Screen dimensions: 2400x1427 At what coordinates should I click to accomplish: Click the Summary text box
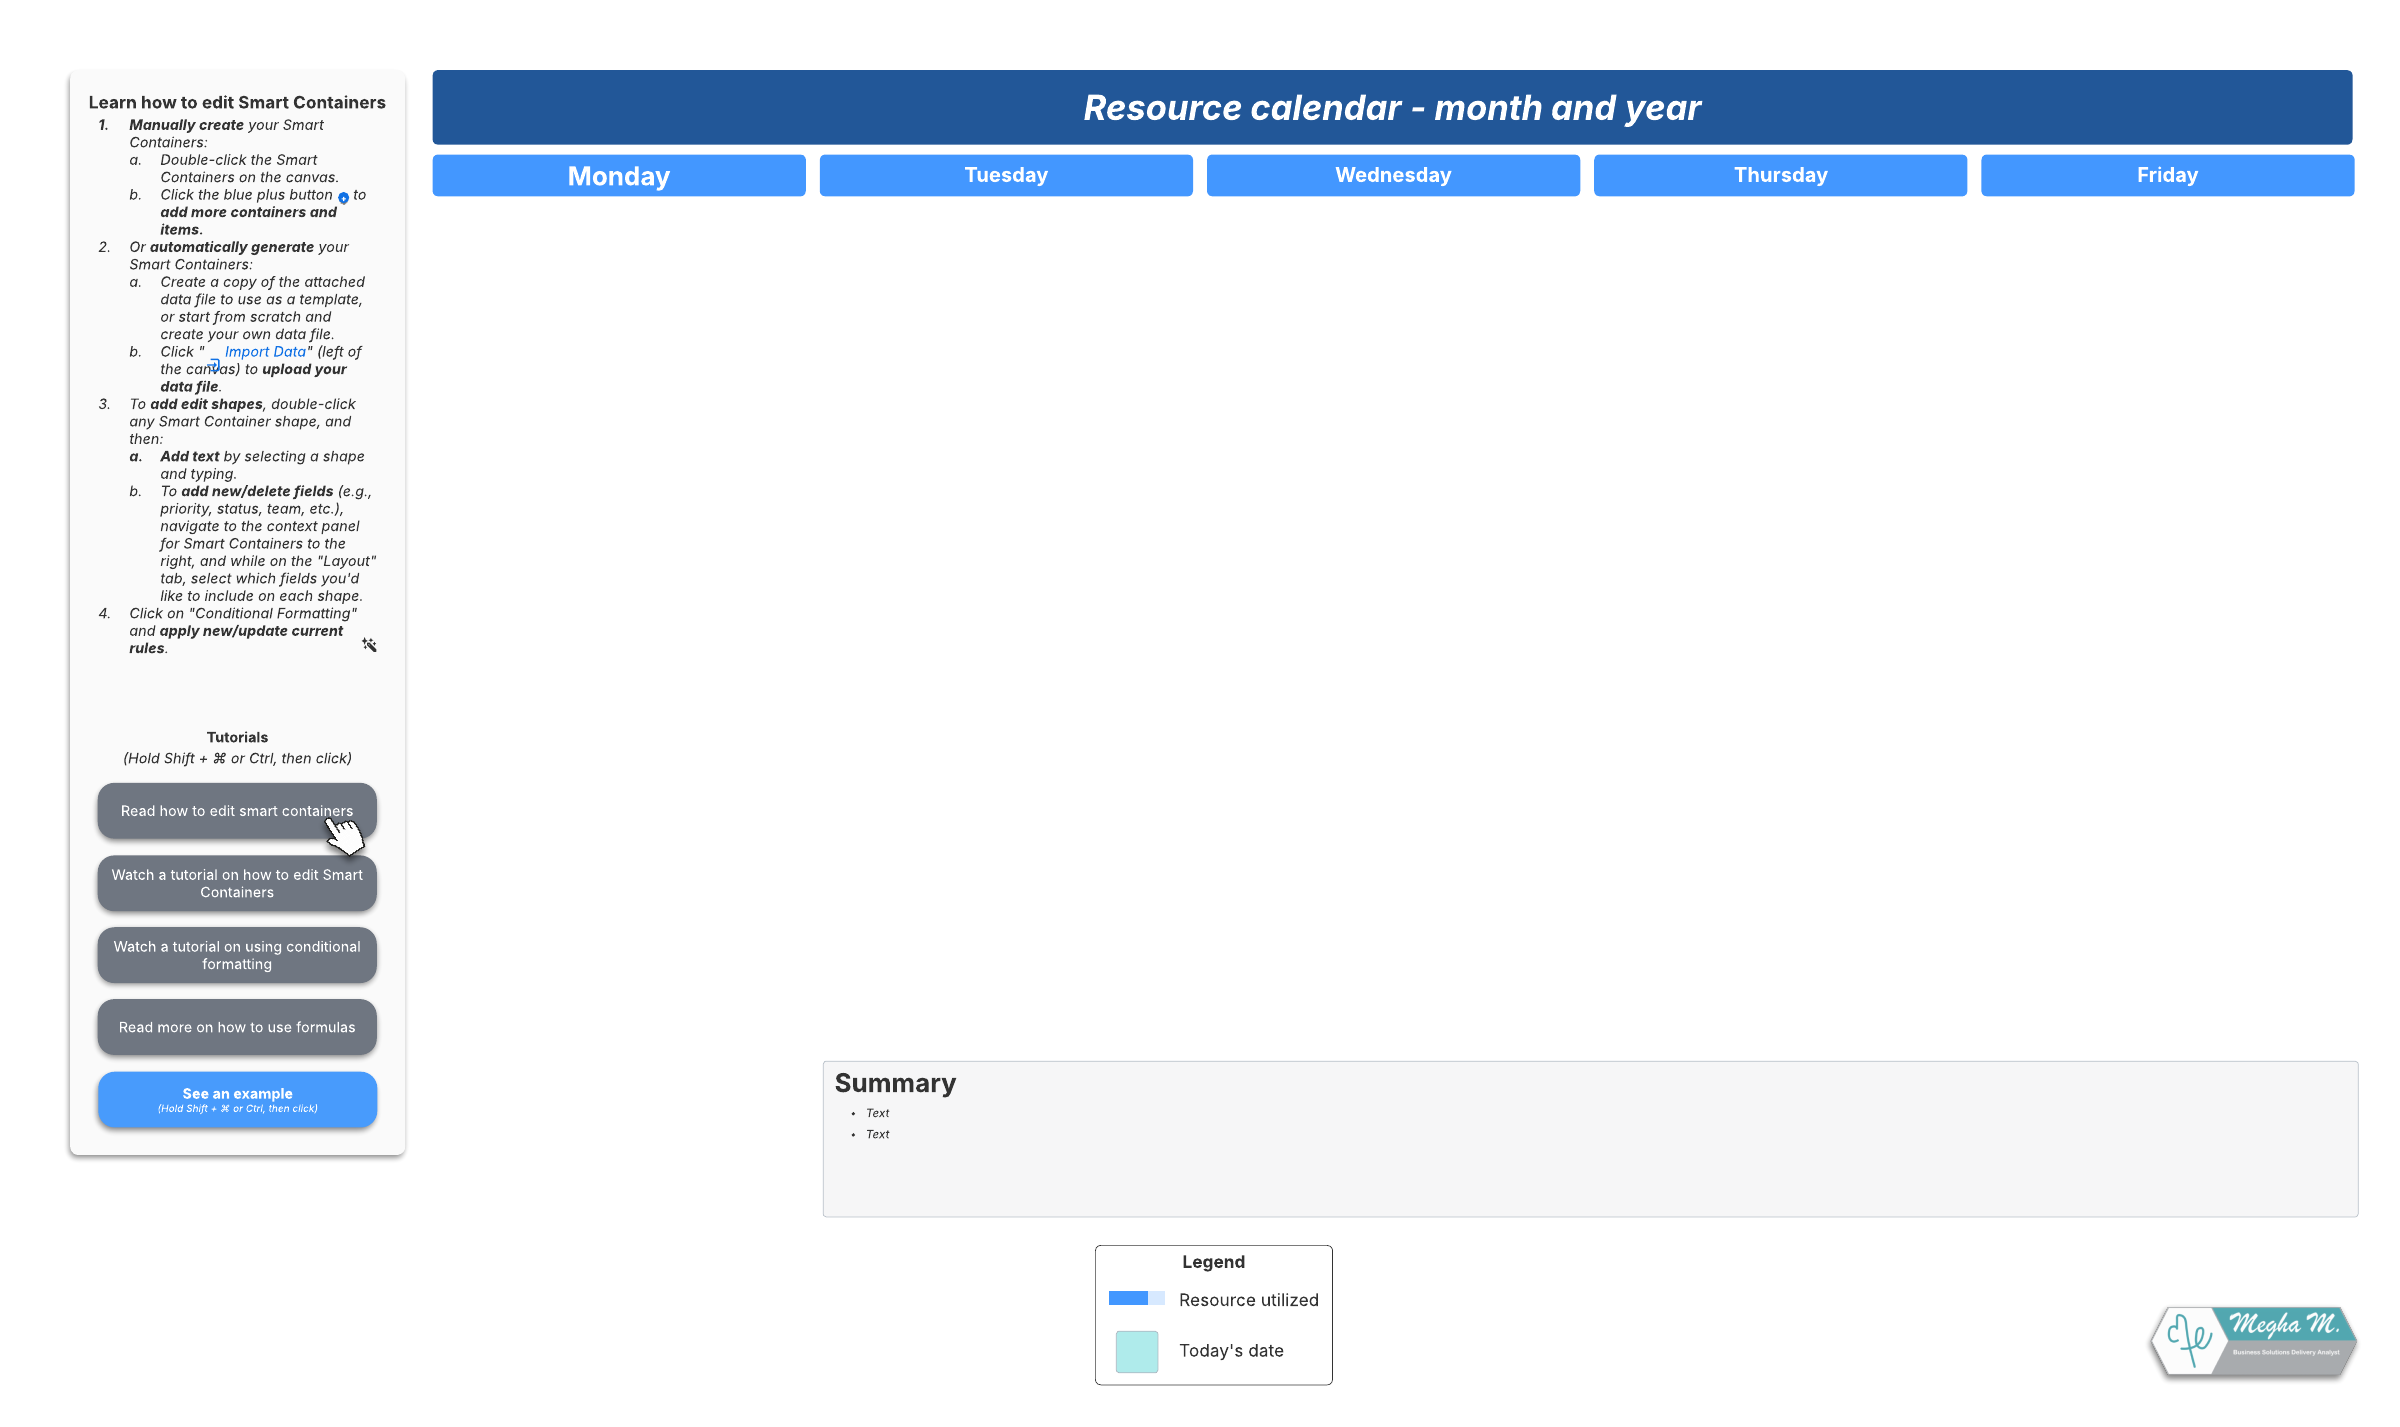[1590, 1140]
